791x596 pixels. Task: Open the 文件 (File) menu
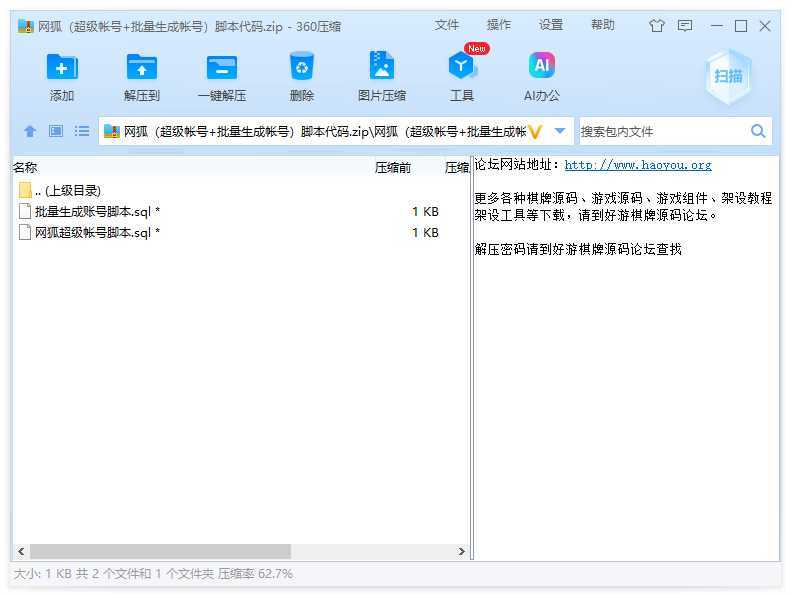447,25
